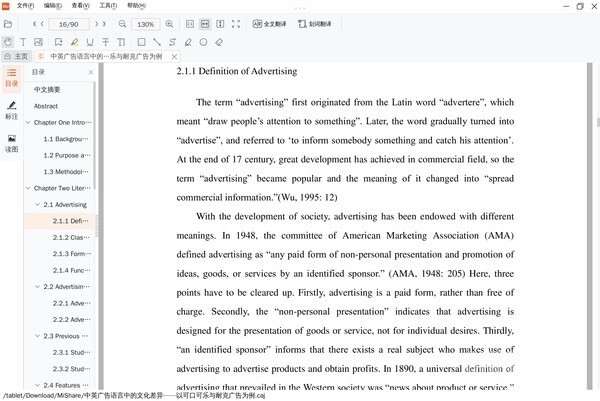Image resolution: width=600 pixels, height=401 pixels.
Task: Click the open file folder icon
Action: tap(9, 23)
